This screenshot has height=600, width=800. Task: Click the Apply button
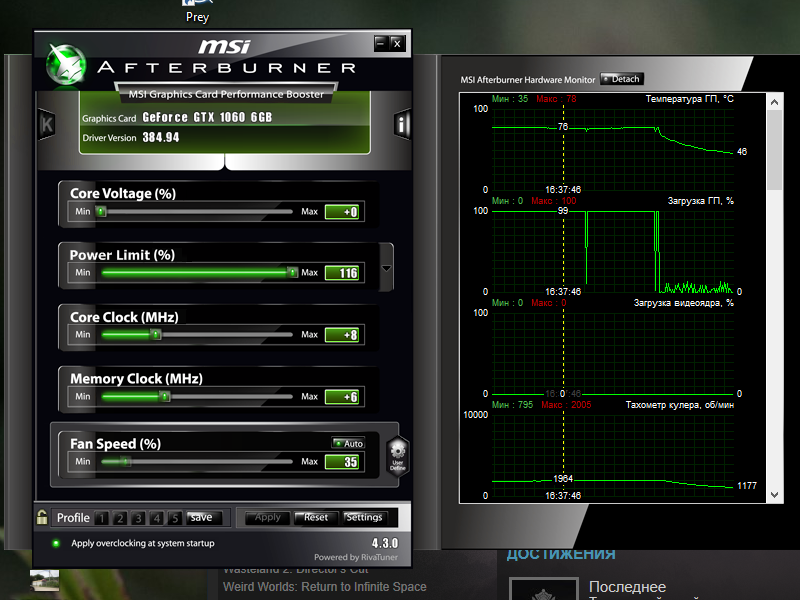click(267, 517)
